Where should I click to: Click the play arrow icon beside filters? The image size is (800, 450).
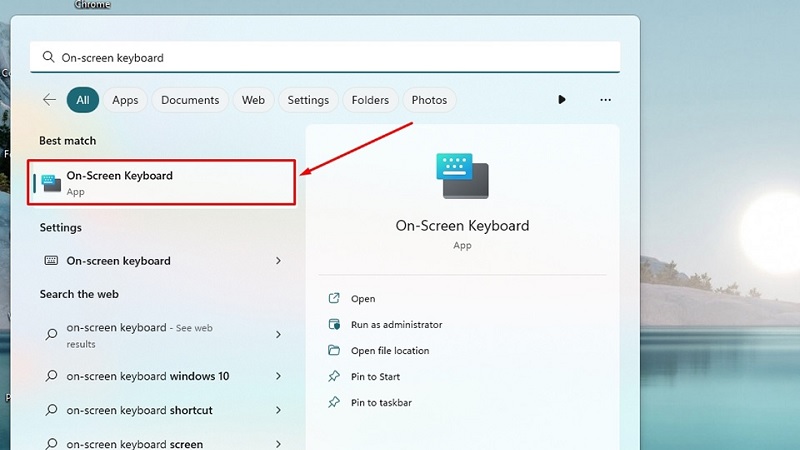pyautogui.click(x=562, y=99)
